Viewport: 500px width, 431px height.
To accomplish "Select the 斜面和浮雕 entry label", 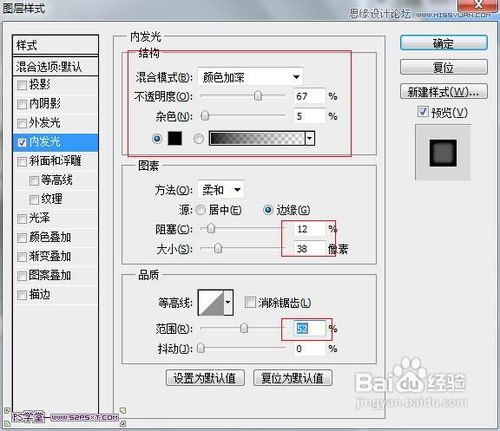I will tap(55, 161).
